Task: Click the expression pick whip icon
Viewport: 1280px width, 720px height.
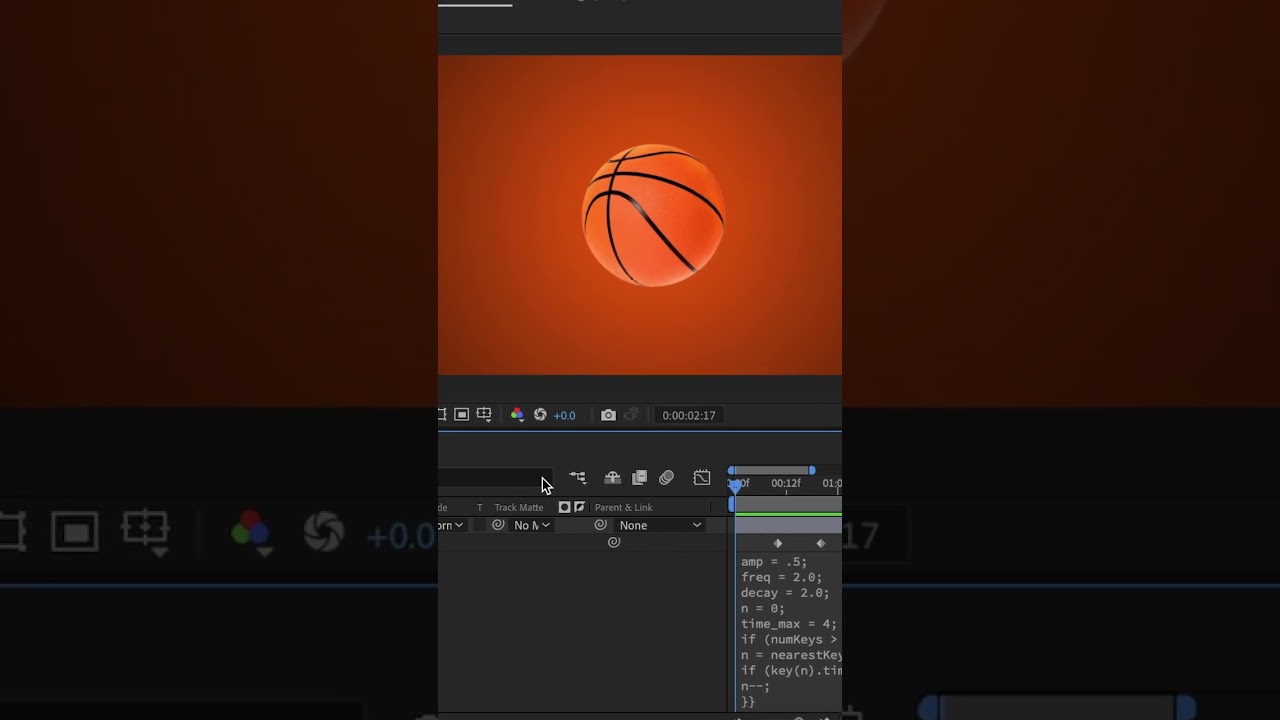Action: (x=614, y=542)
